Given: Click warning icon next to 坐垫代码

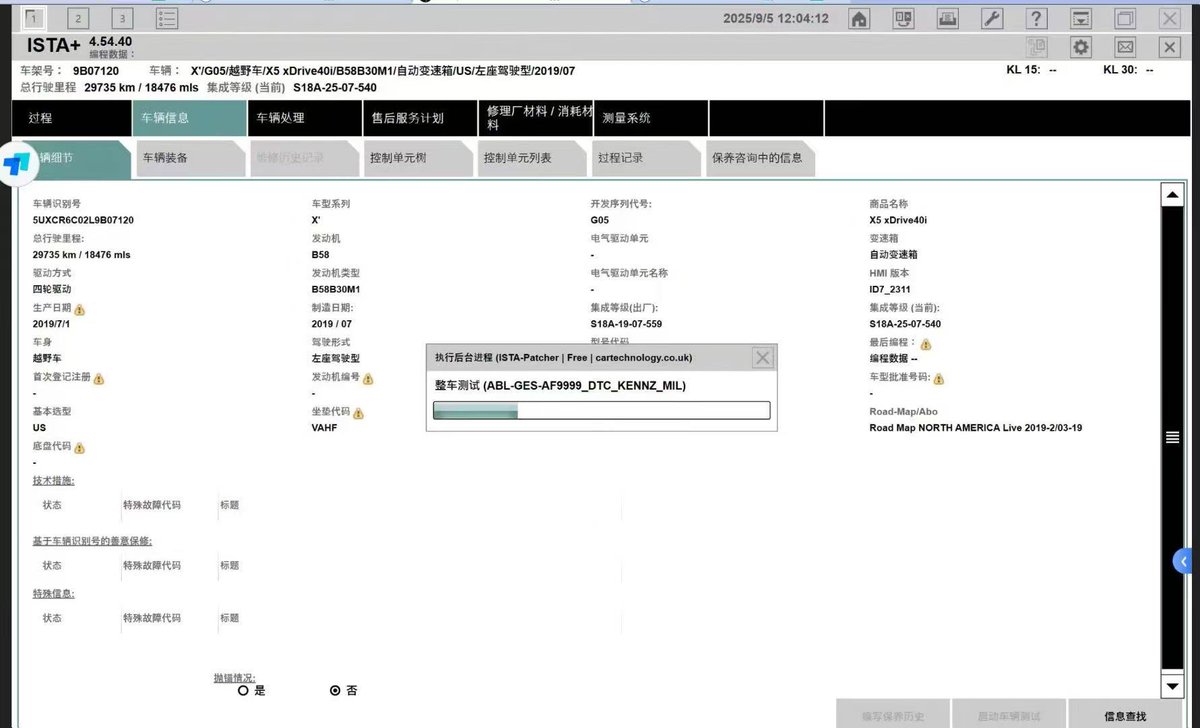Looking at the screenshot, I should (x=358, y=413).
